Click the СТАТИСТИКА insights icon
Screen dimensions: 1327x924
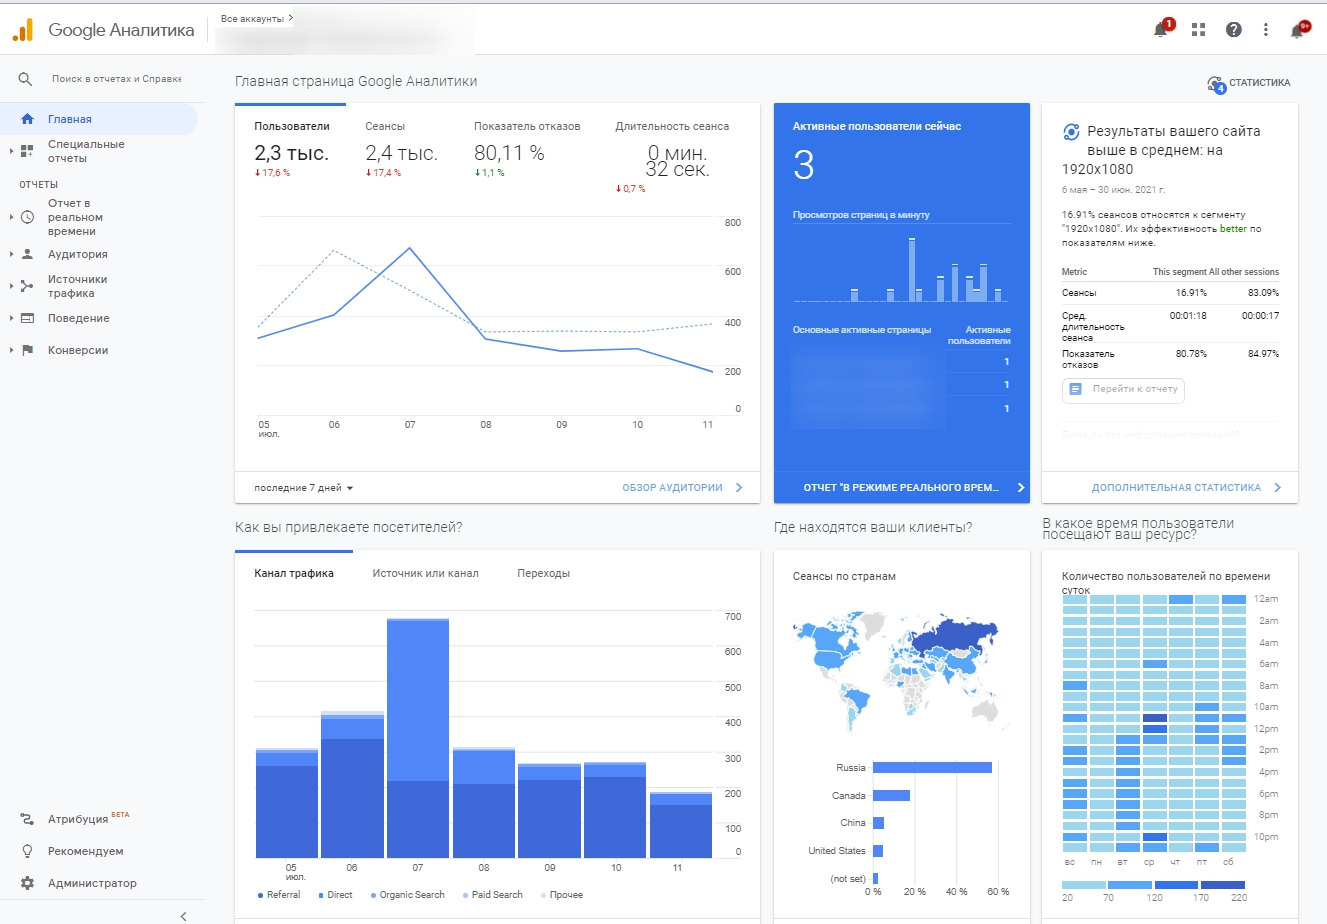pos(1216,84)
